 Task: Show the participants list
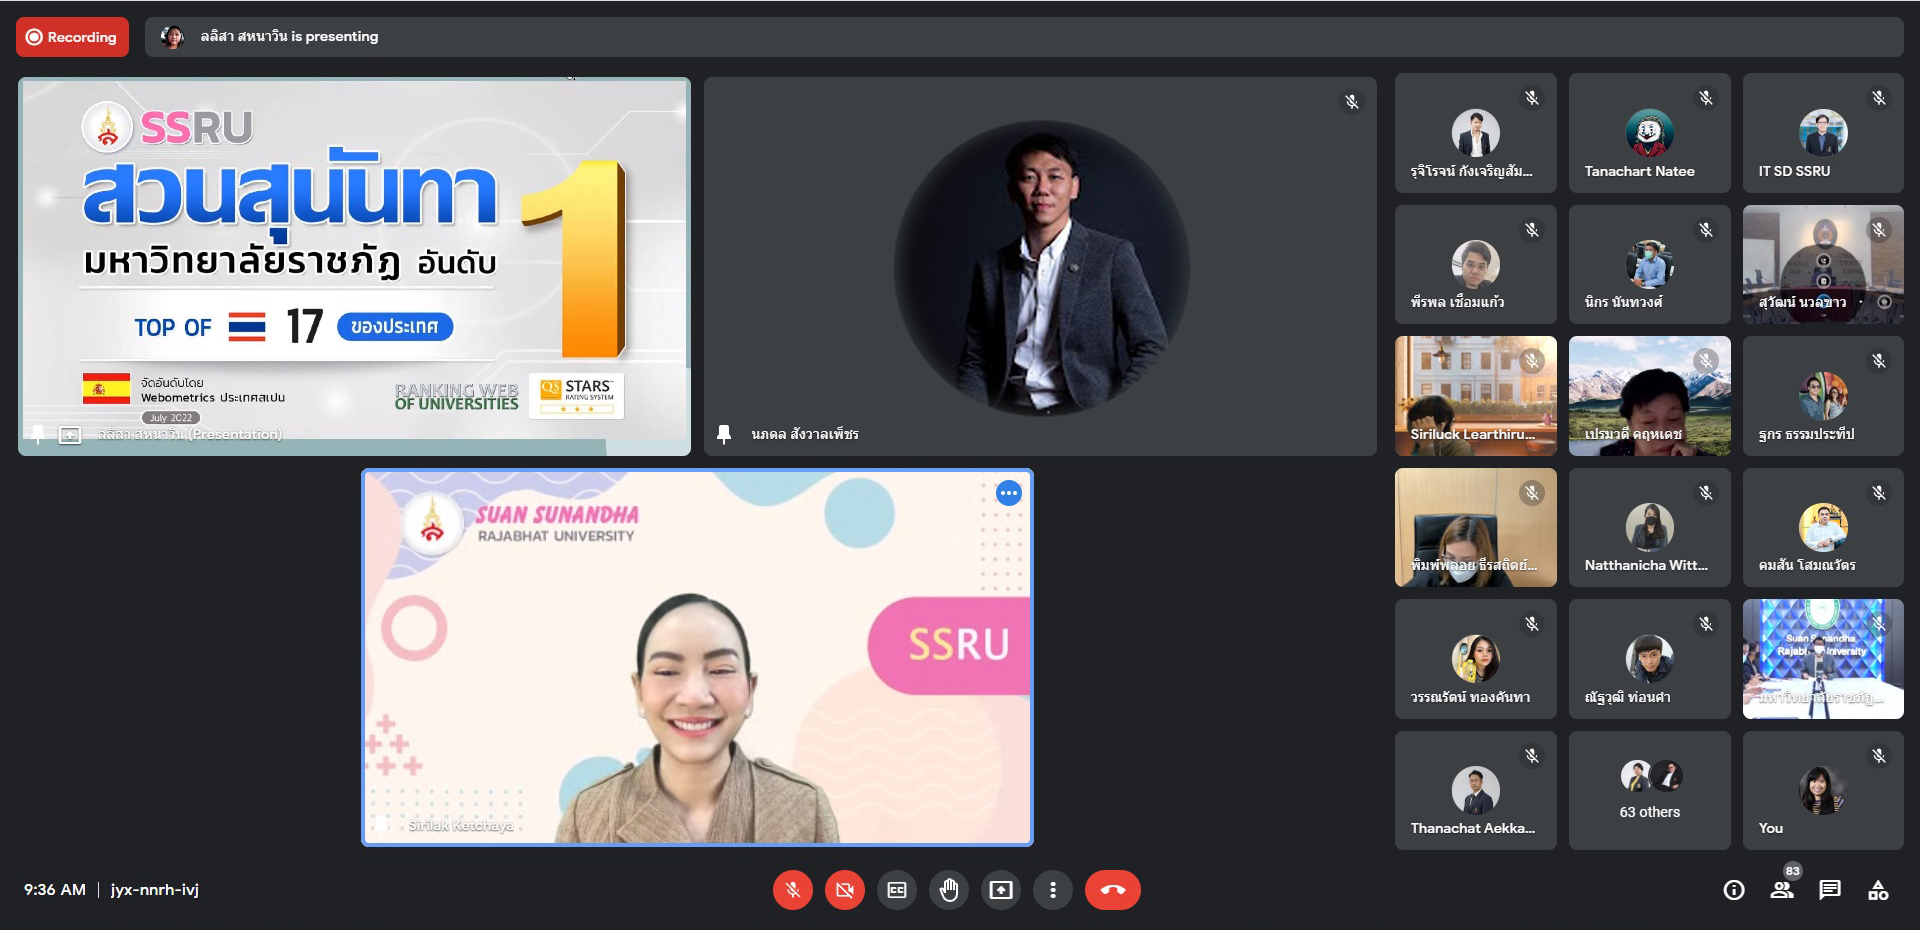coord(1782,890)
